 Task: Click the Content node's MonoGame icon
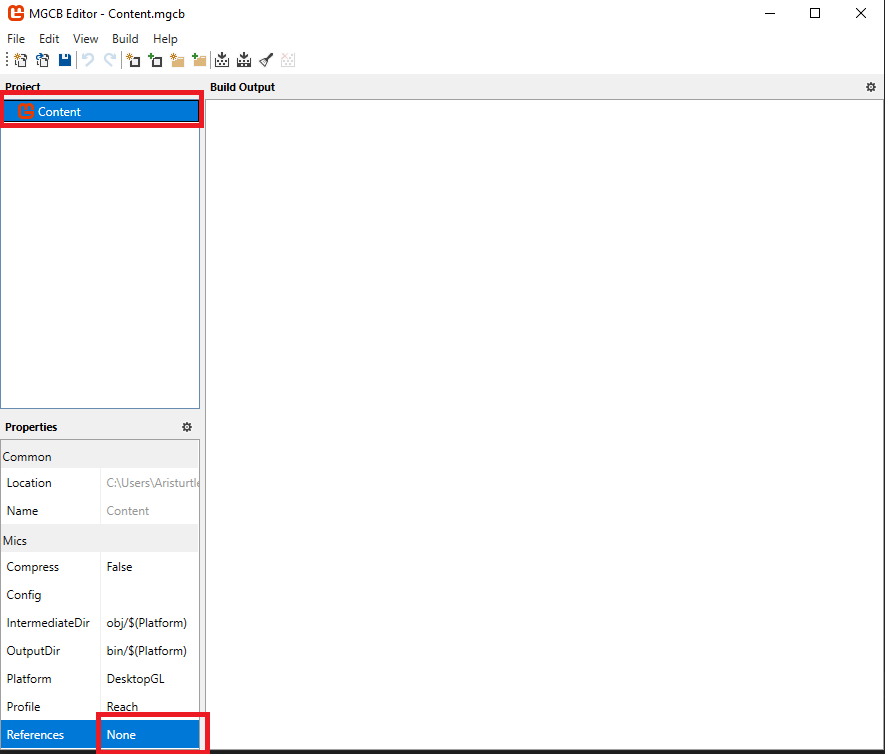[26, 111]
